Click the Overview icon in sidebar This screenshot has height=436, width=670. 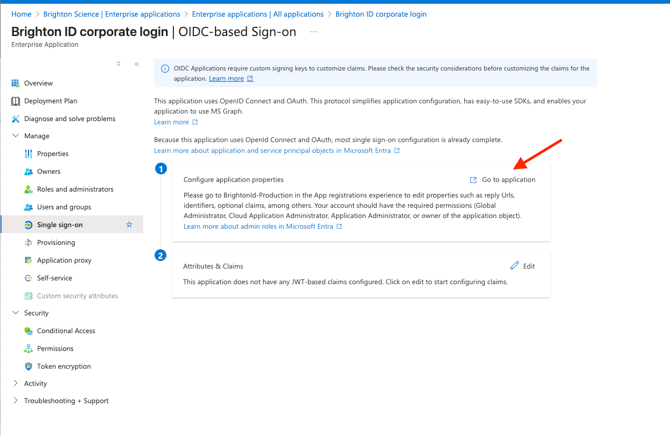pos(15,83)
